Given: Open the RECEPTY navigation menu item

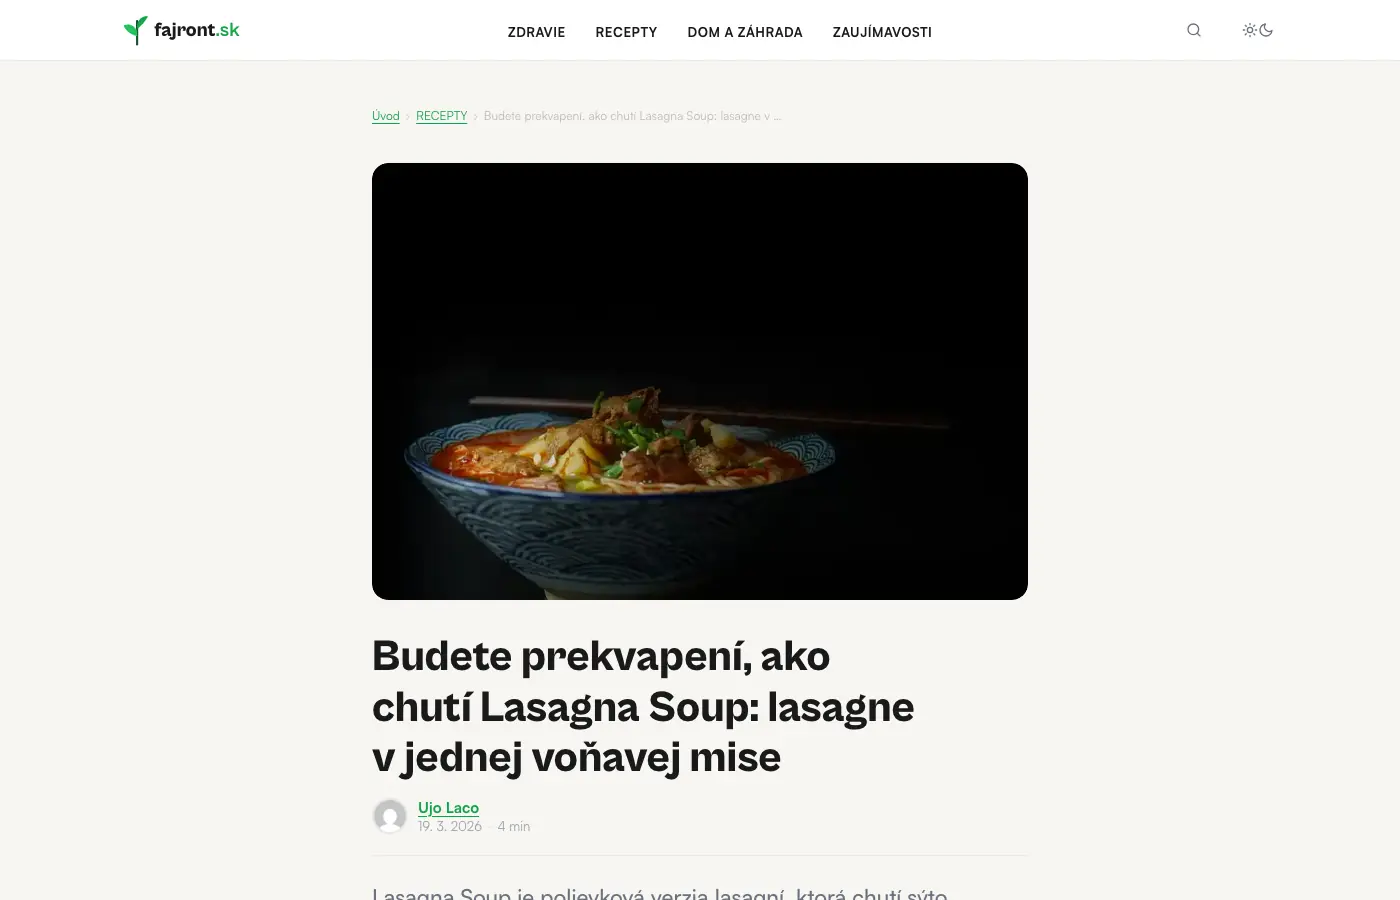Looking at the screenshot, I should tap(626, 32).
